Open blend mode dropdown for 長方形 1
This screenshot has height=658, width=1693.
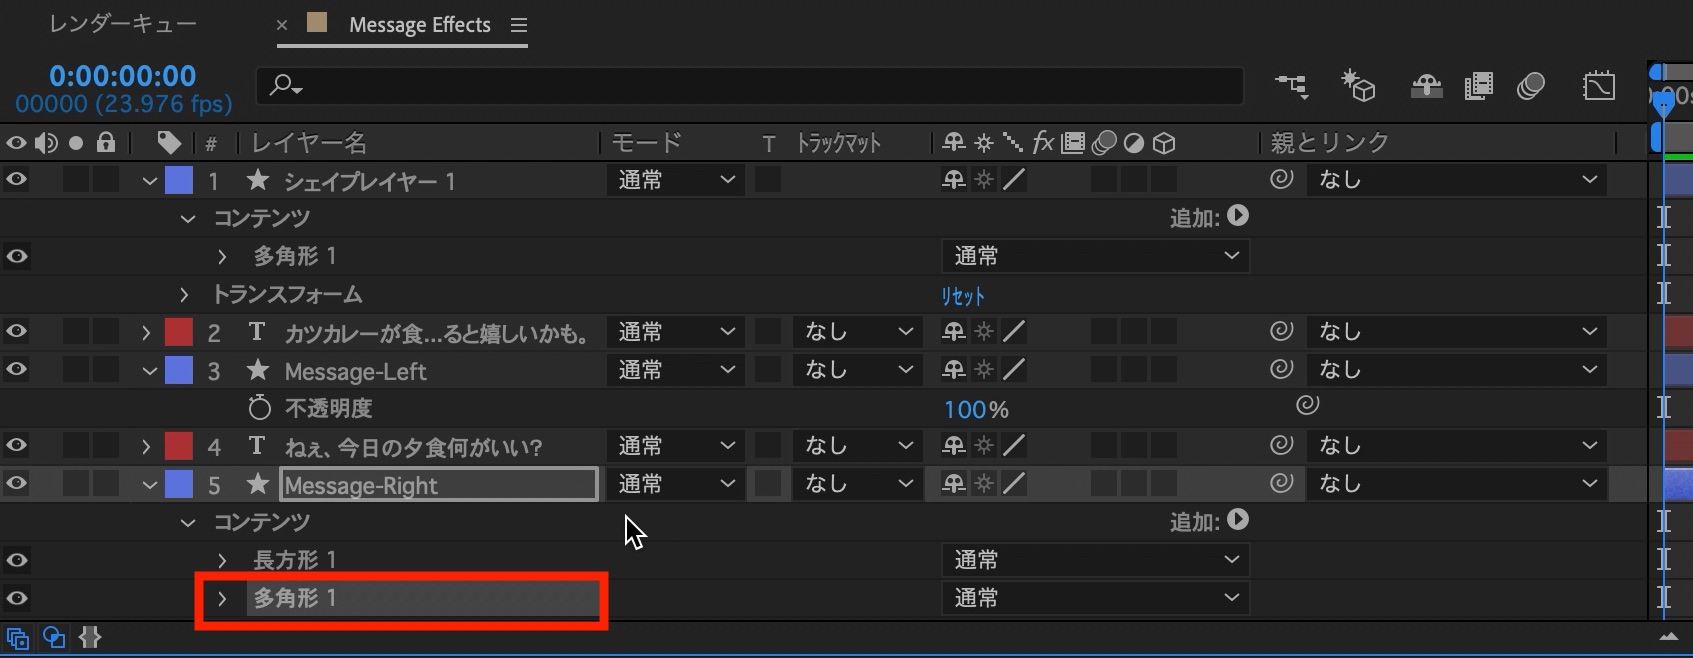[1095, 560]
